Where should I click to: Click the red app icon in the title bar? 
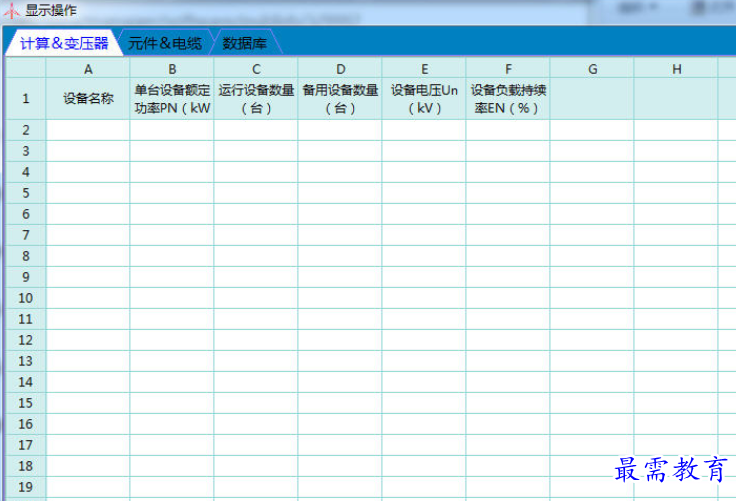tap(11, 10)
